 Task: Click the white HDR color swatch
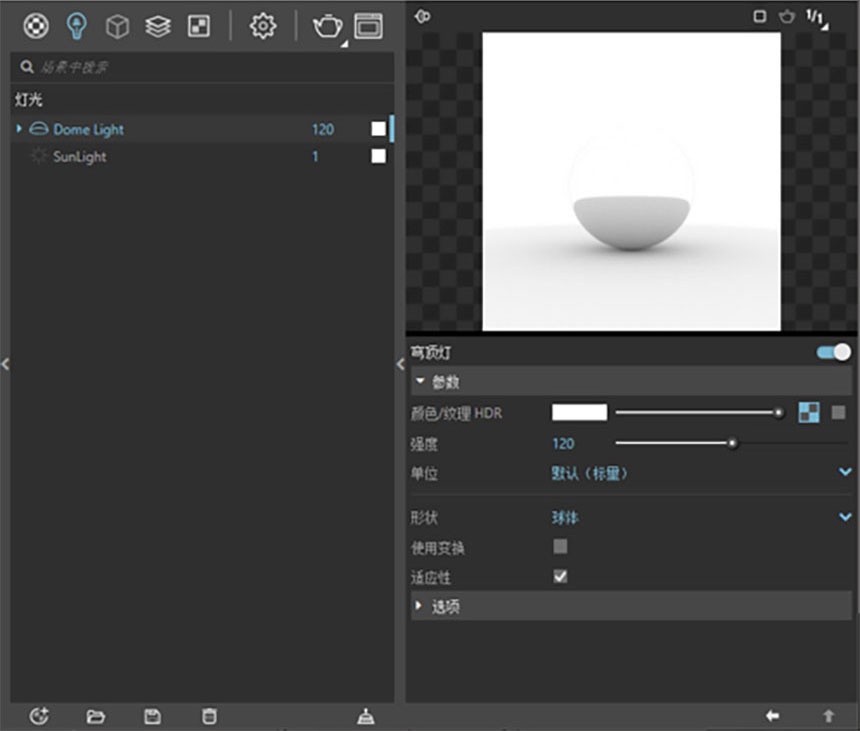point(579,412)
